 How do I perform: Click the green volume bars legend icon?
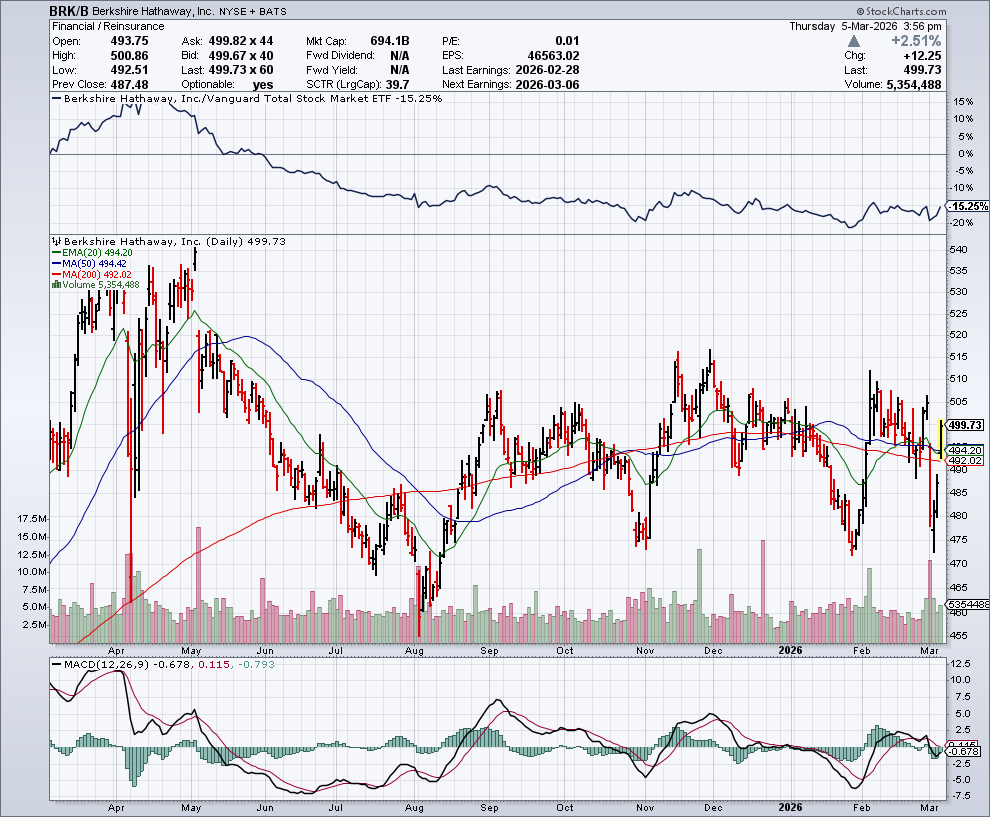pos(55,285)
